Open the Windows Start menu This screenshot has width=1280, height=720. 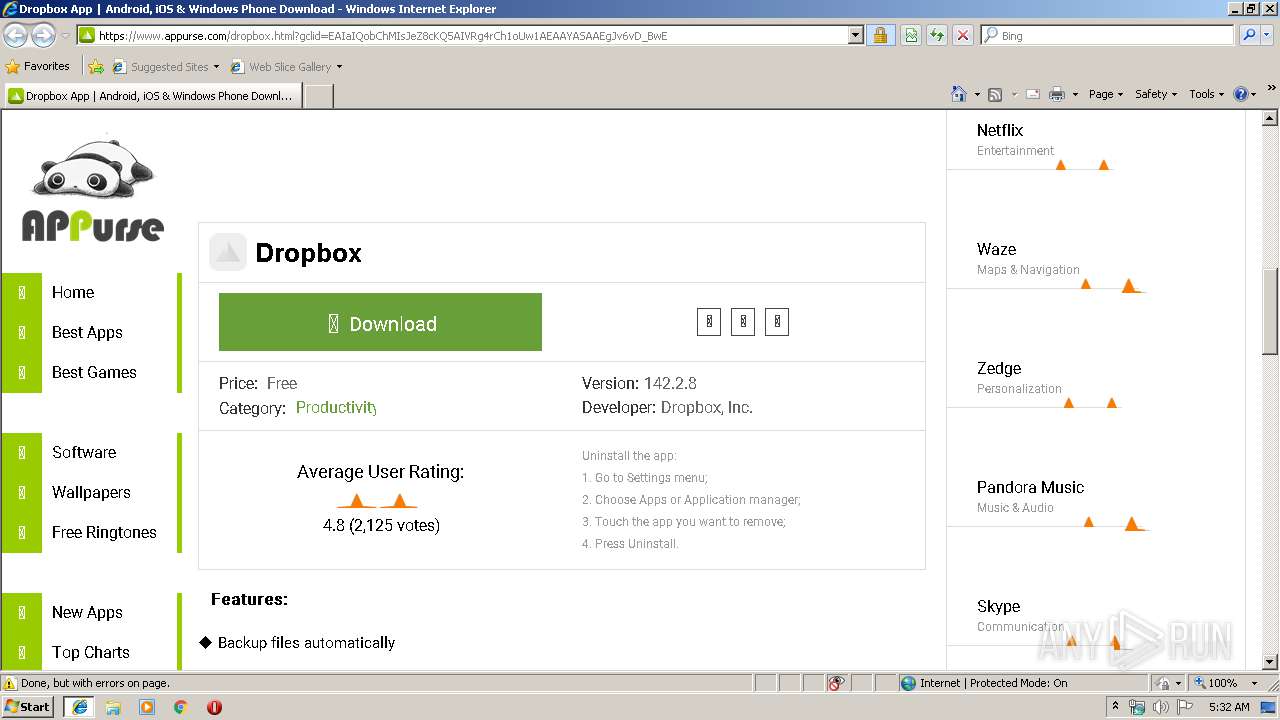(28, 706)
